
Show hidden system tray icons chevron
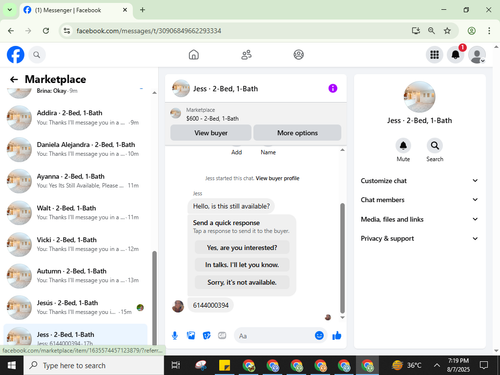[436, 365]
